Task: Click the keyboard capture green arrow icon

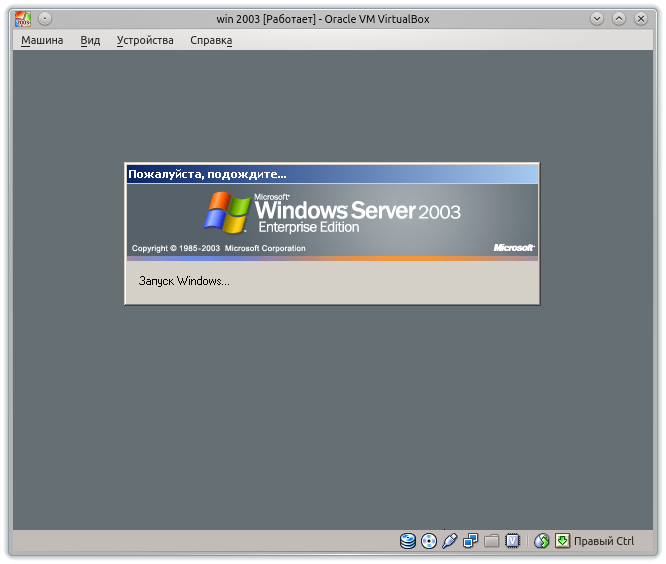Action: (x=562, y=541)
